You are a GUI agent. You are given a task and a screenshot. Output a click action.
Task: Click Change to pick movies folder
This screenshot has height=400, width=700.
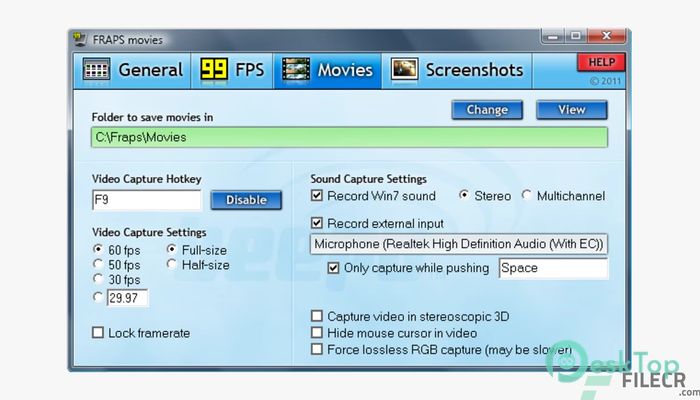487,110
